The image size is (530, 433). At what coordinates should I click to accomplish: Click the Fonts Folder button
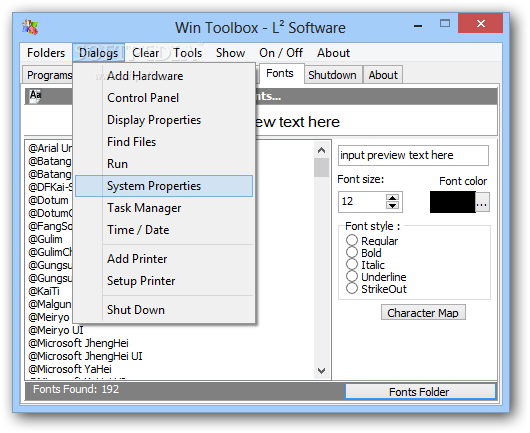click(x=420, y=392)
